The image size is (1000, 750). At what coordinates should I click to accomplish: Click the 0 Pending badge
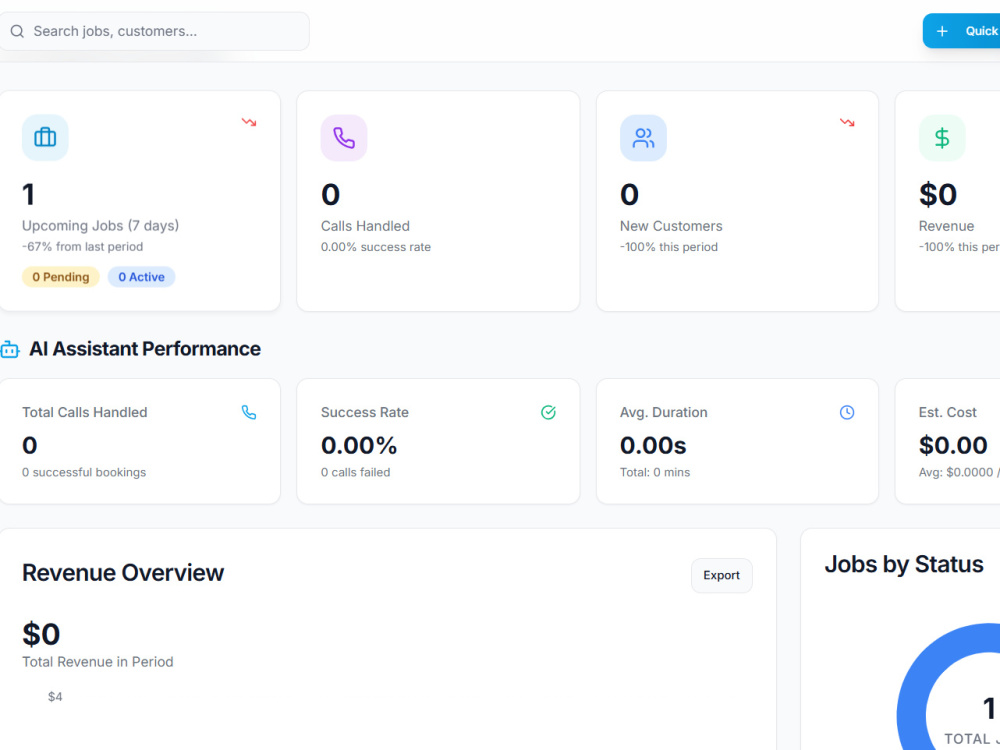pyautogui.click(x=61, y=277)
